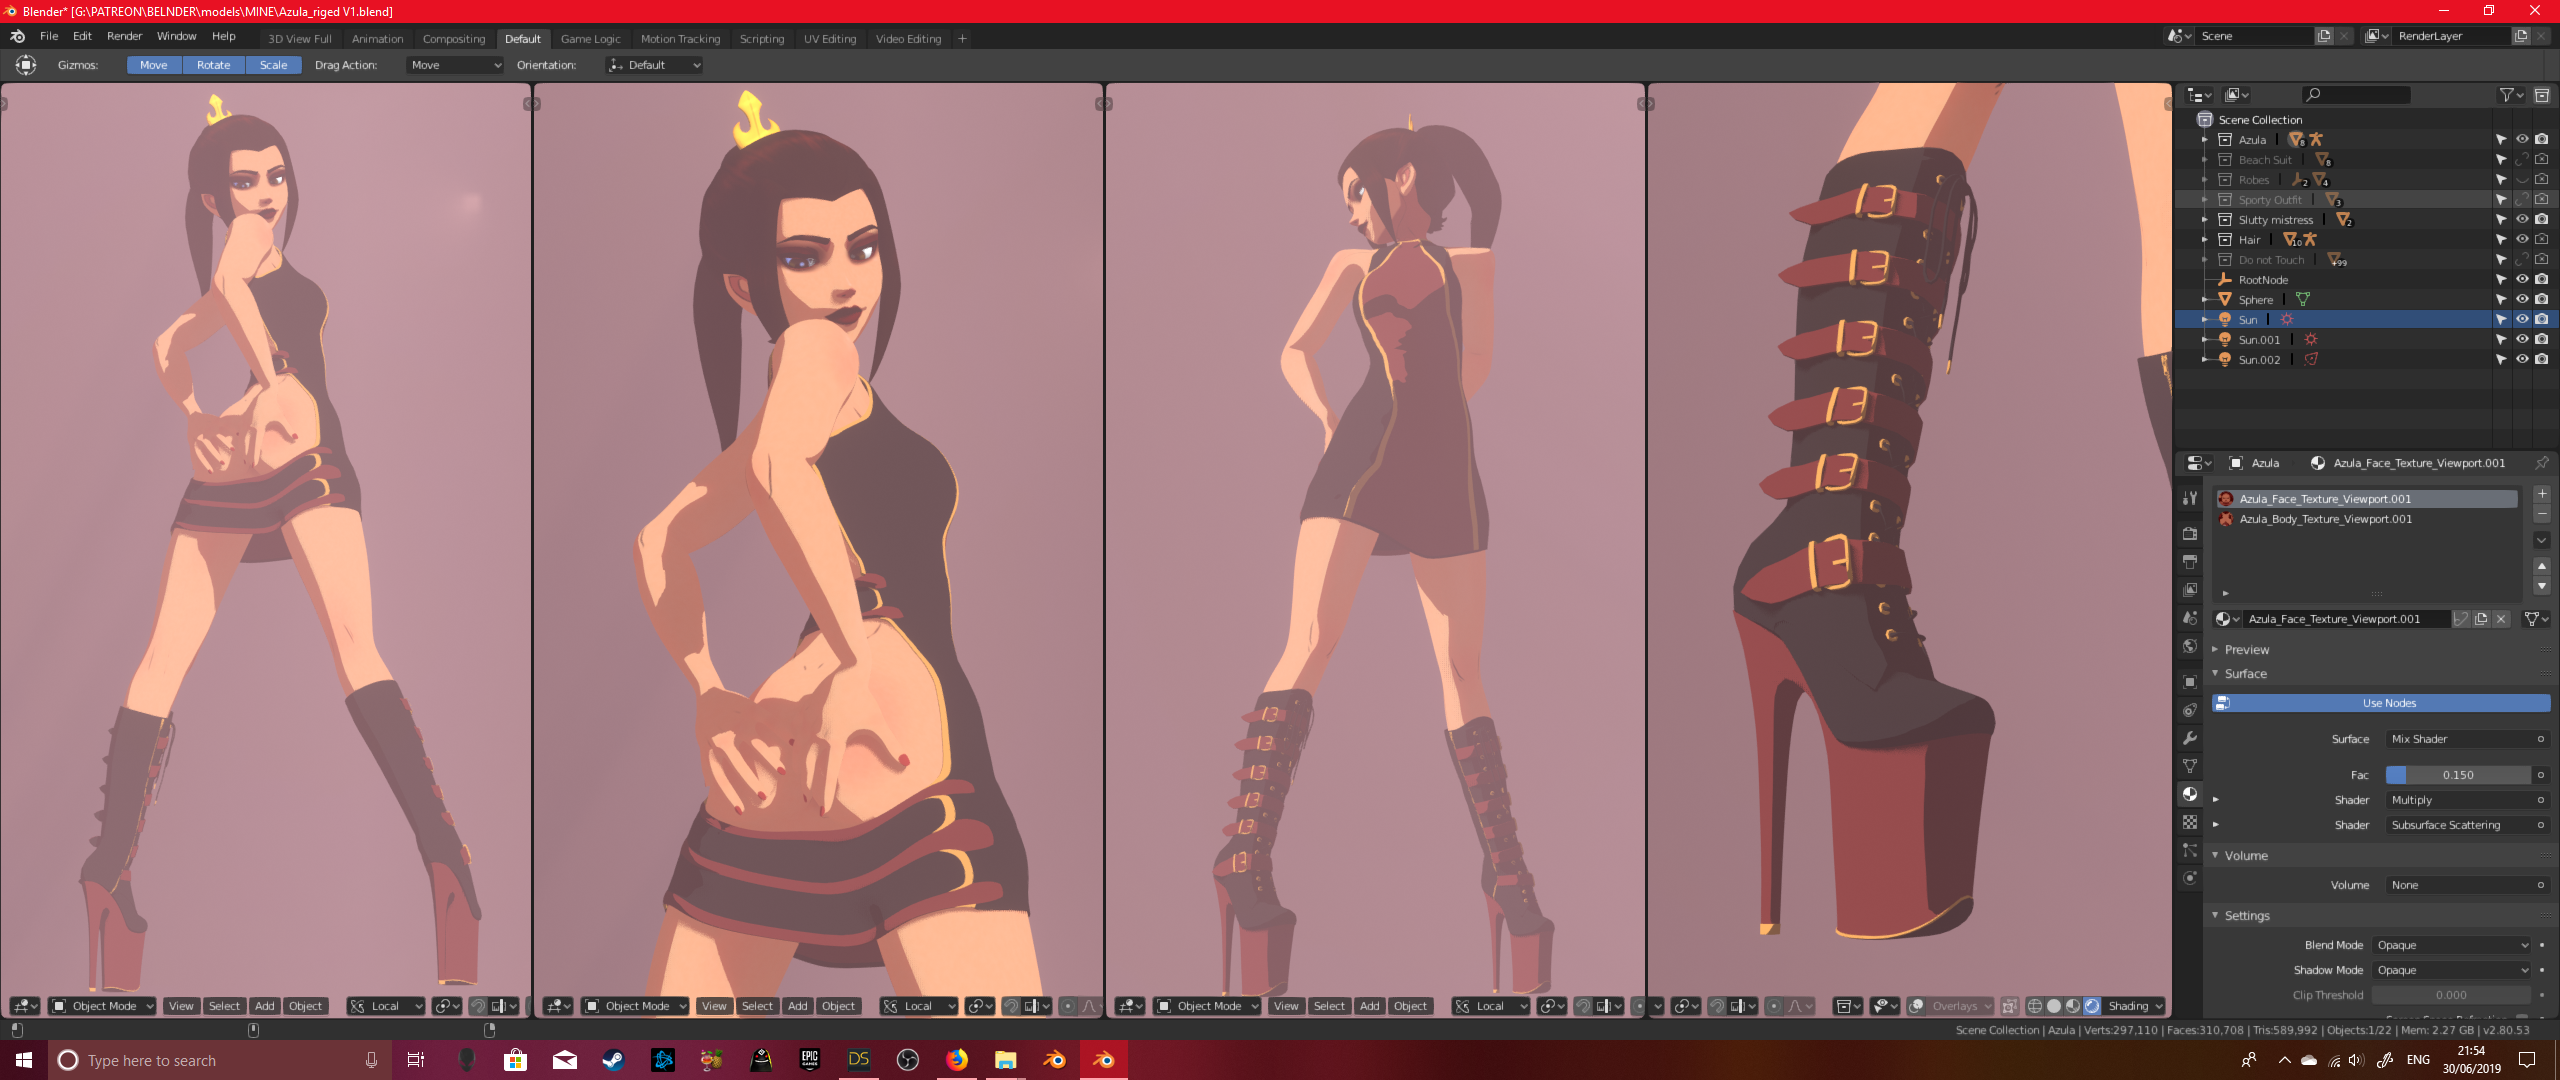Image resolution: width=2560 pixels, height=1080 pixels.
Task: Expand the Sun.002 object tree
Action: [2204, 360]
